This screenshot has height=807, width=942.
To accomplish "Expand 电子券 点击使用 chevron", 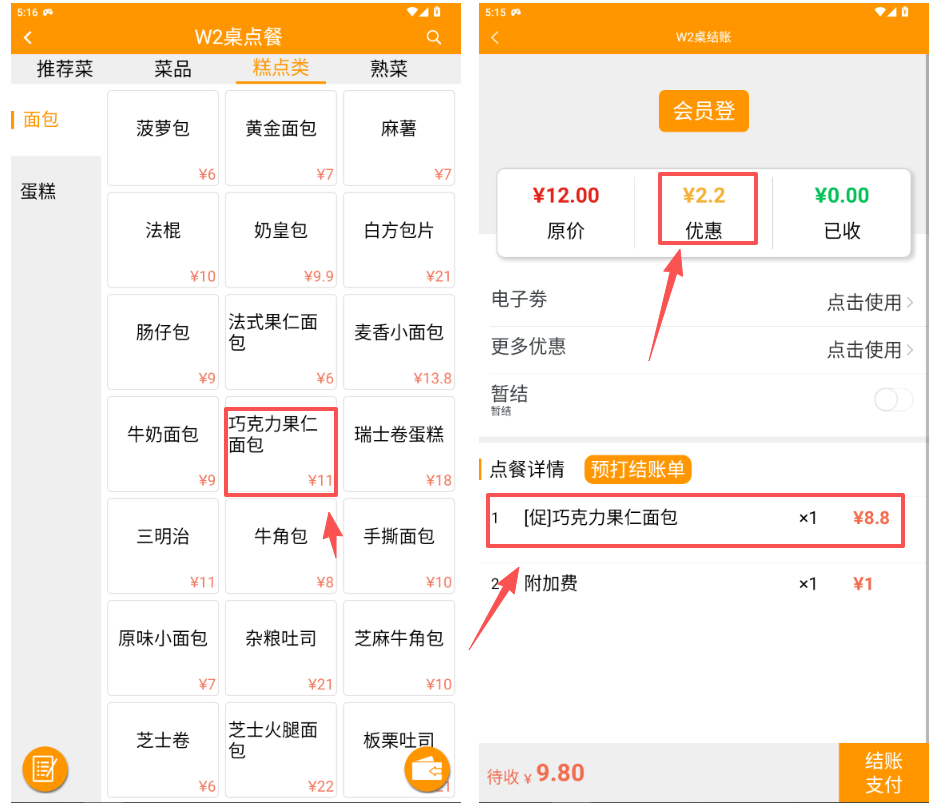I will [x=909, y=302].
